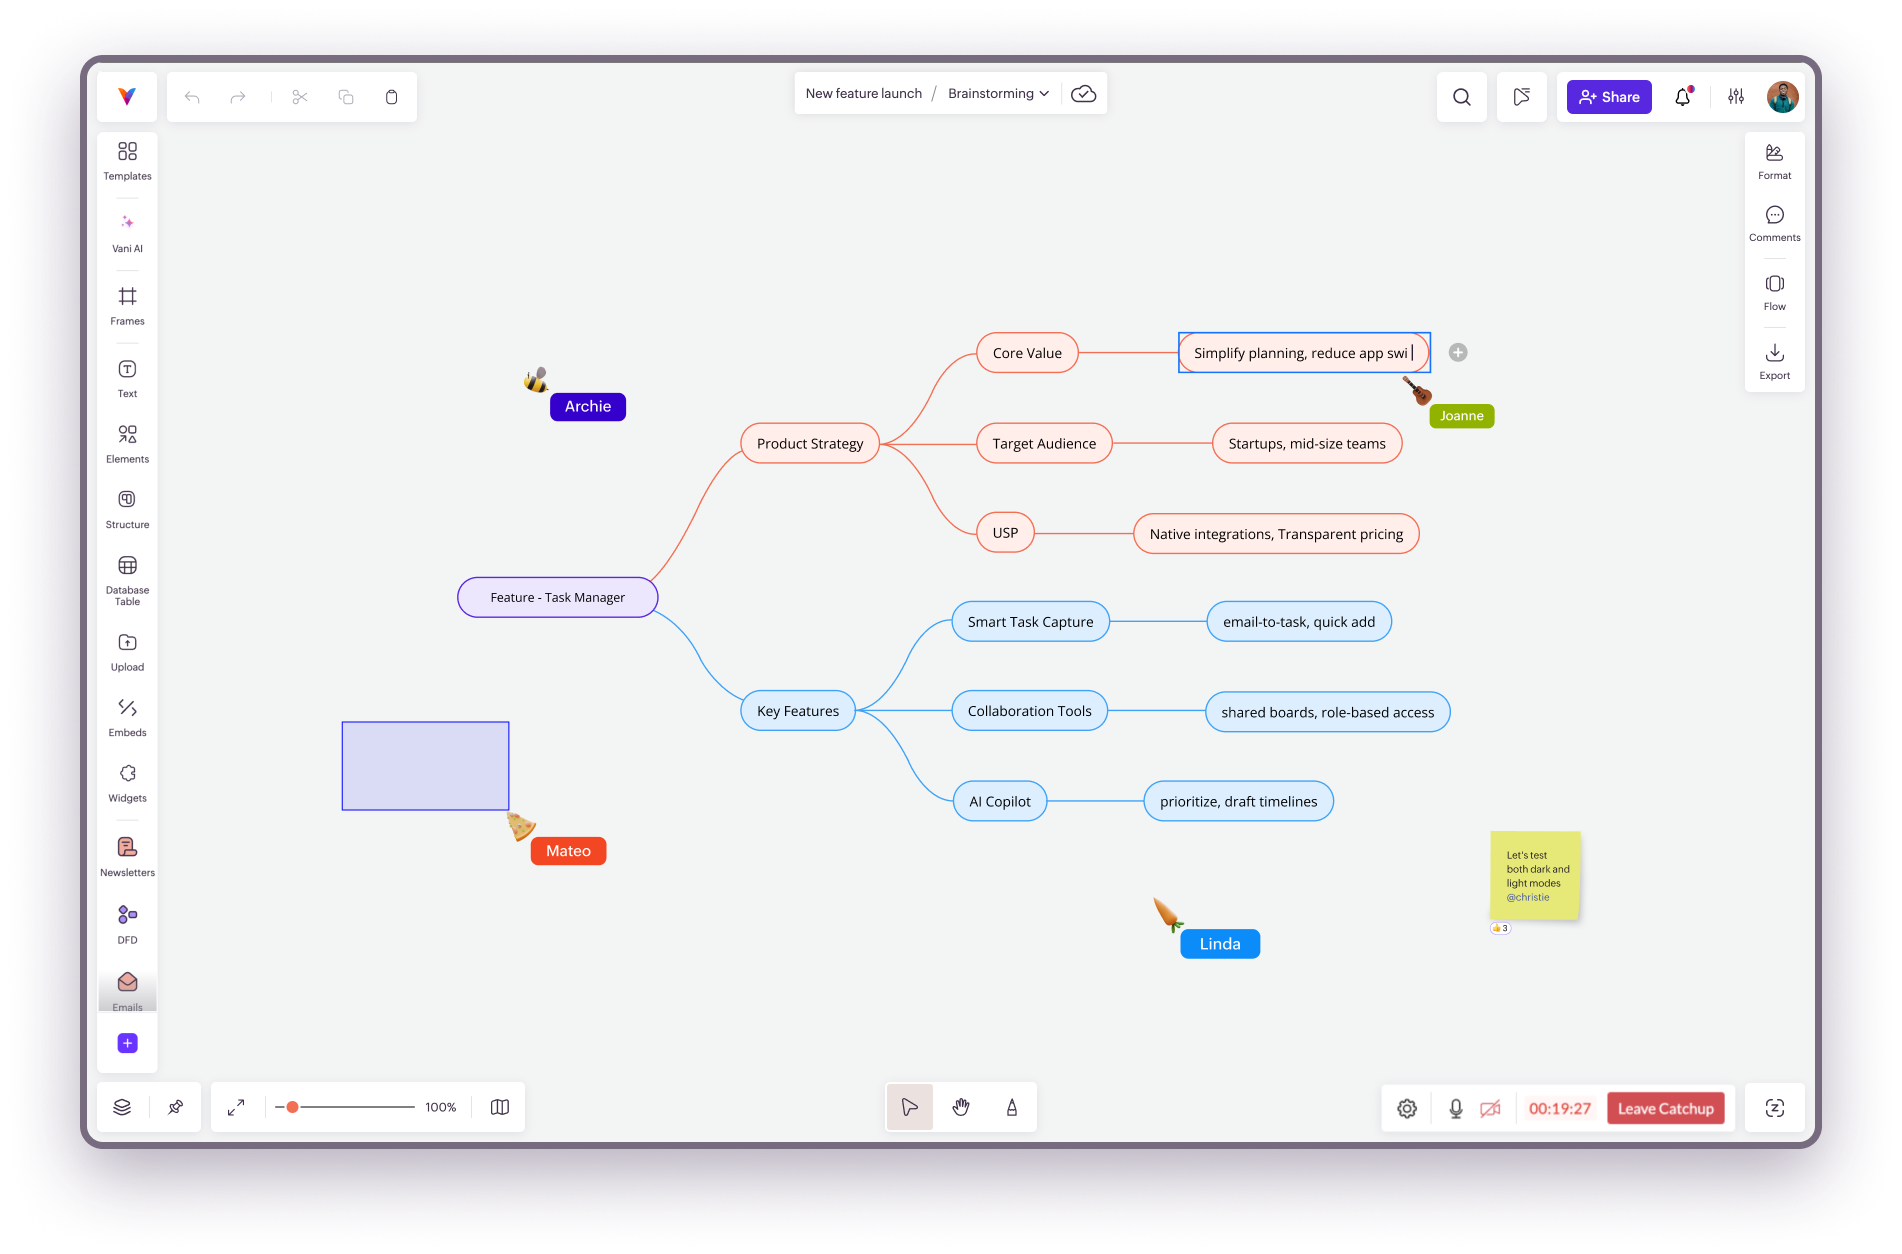Switch to the hand pan tool
This screenshot has height=1254, width=1902.
961,1107
